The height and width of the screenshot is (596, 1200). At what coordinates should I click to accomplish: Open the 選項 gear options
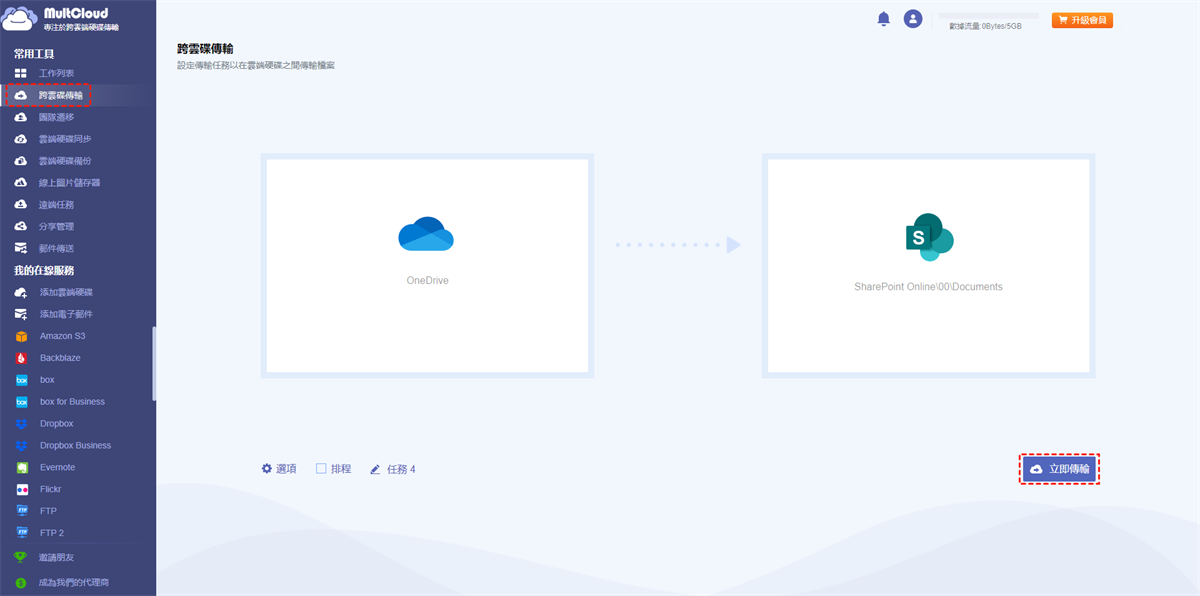pyautogui.click(x=279, y=468)
